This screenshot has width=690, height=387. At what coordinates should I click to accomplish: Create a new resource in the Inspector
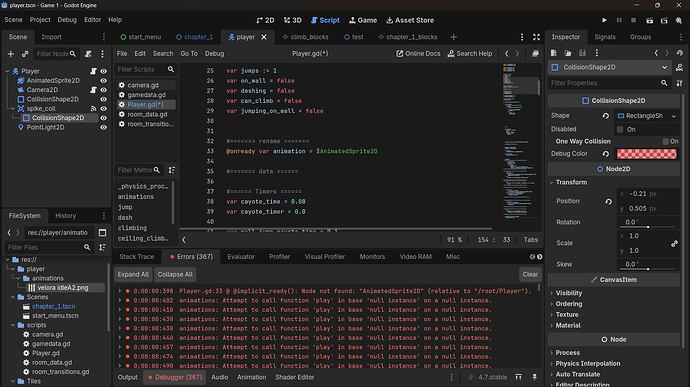click(x=554, y=53)
